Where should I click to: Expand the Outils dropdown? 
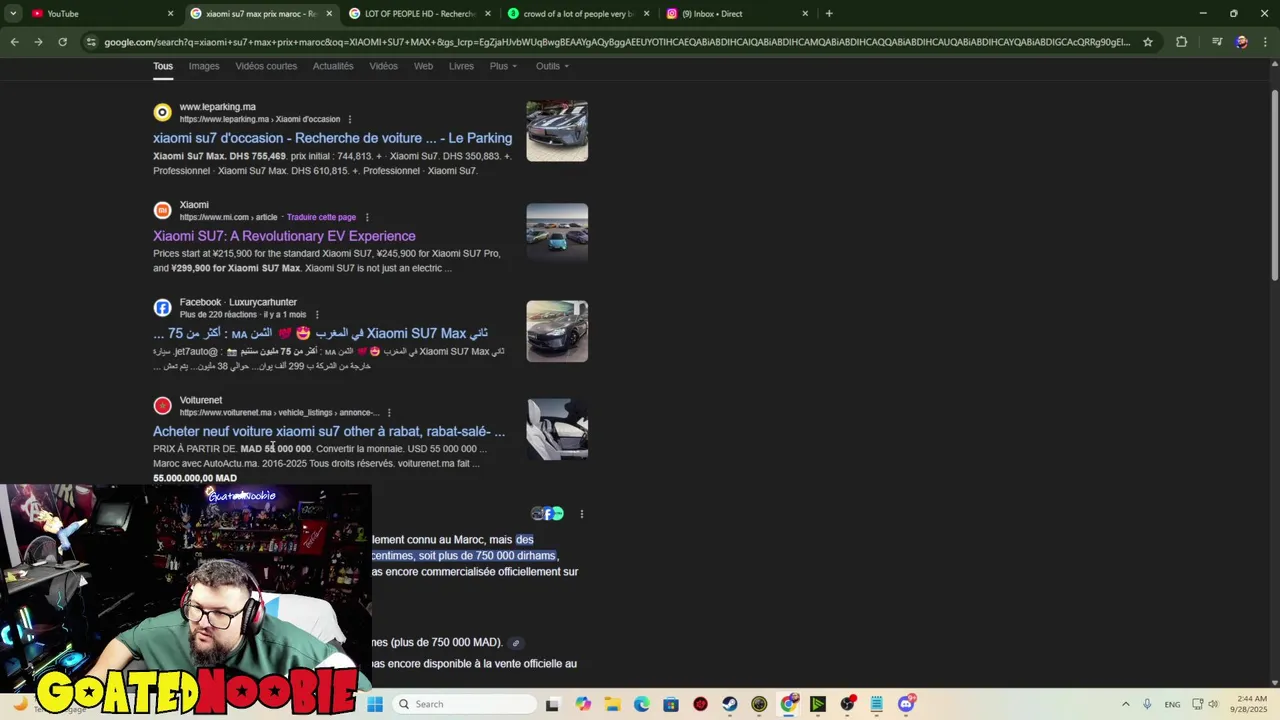[x=552, y=66]
